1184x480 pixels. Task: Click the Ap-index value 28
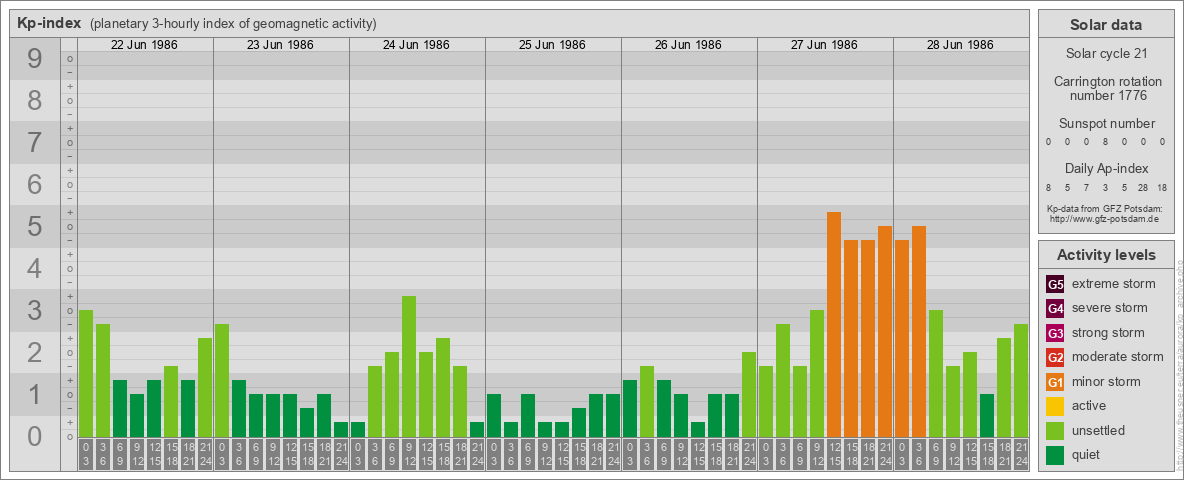coord(1143,187)
